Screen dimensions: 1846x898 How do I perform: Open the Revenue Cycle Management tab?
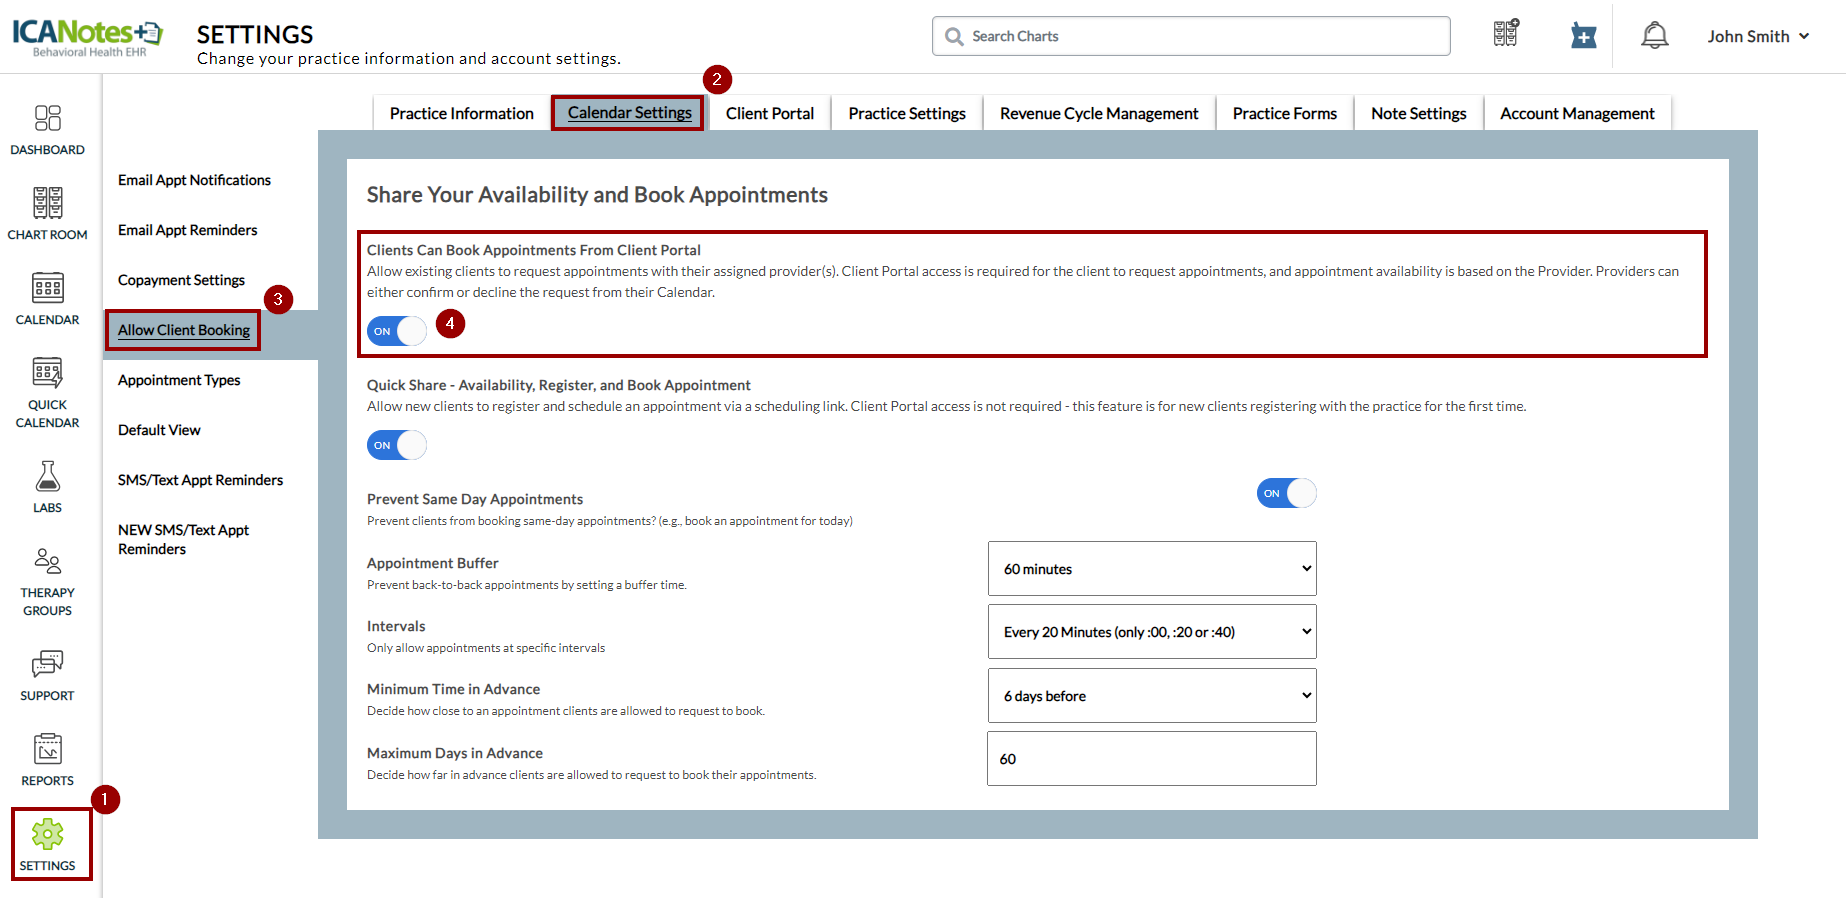[x=1098, y=114]
